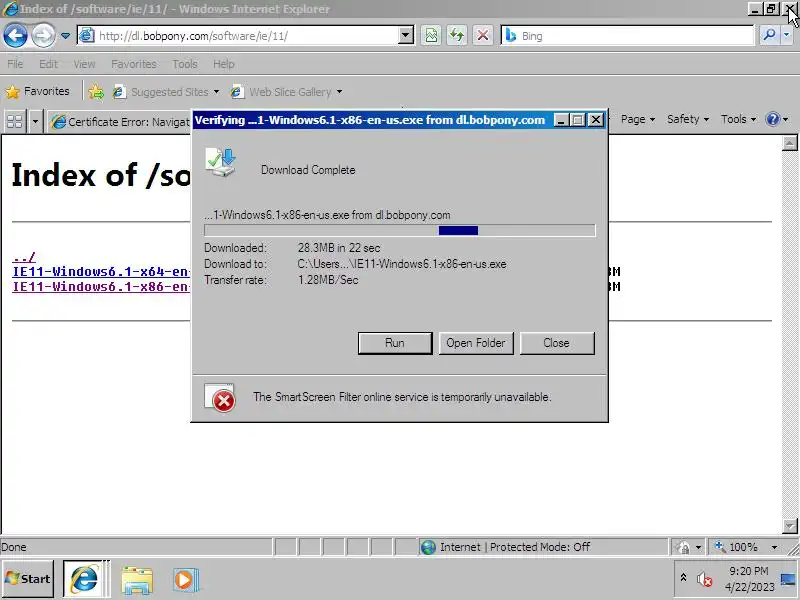This screenshot has width=800, height=600.
Task: Expand Web Slice Gallery dropdown arrow
Action: pos(339,92)
